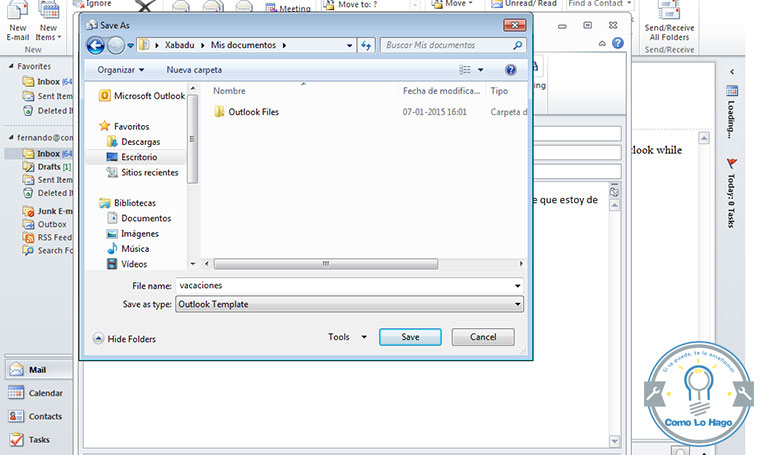Screen dimensions: 770x455
Task: Select the Outlook Files folder
Action: [x=247, y=112]
